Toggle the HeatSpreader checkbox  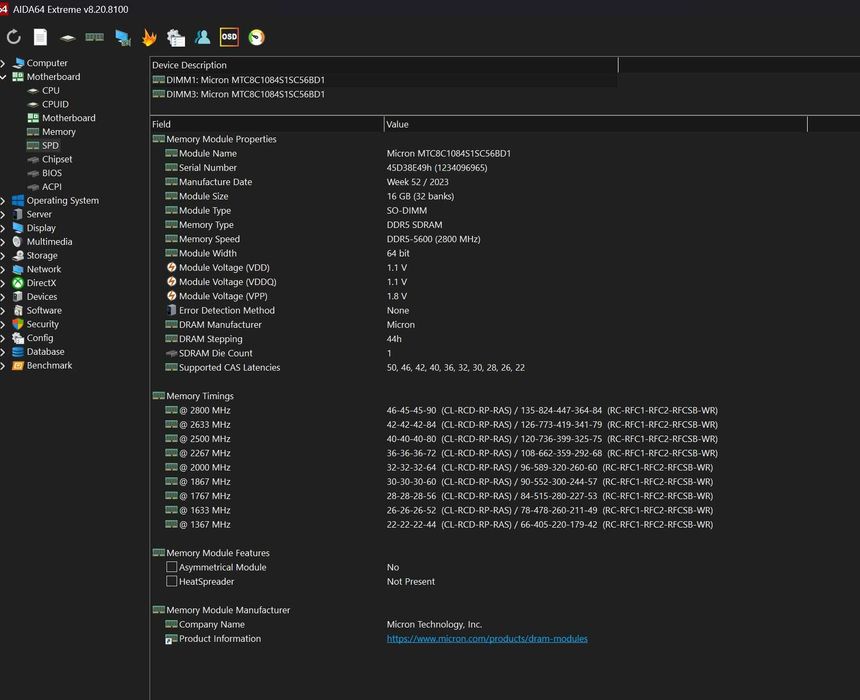172,581
